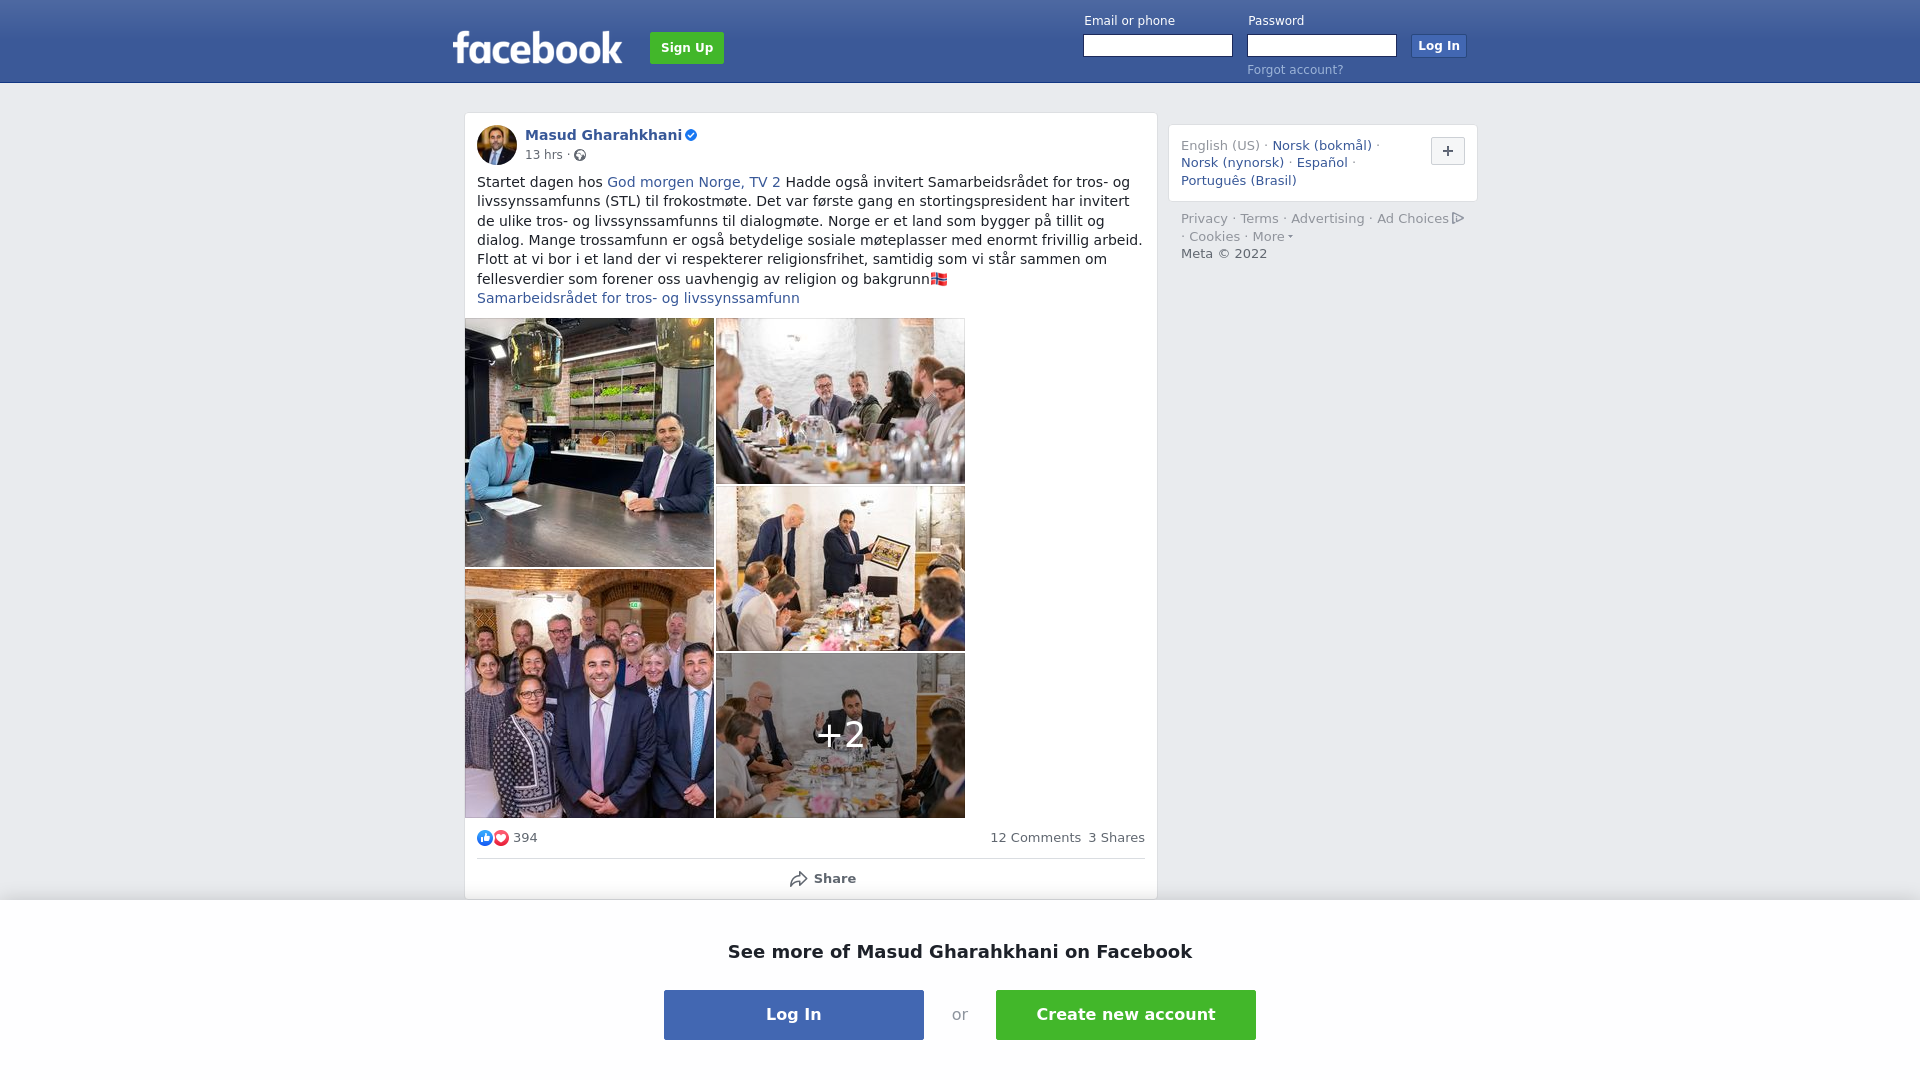Switch language to Norsk (bokmål)
Screen dimensions: 1920x1080
click(1322, 146)
